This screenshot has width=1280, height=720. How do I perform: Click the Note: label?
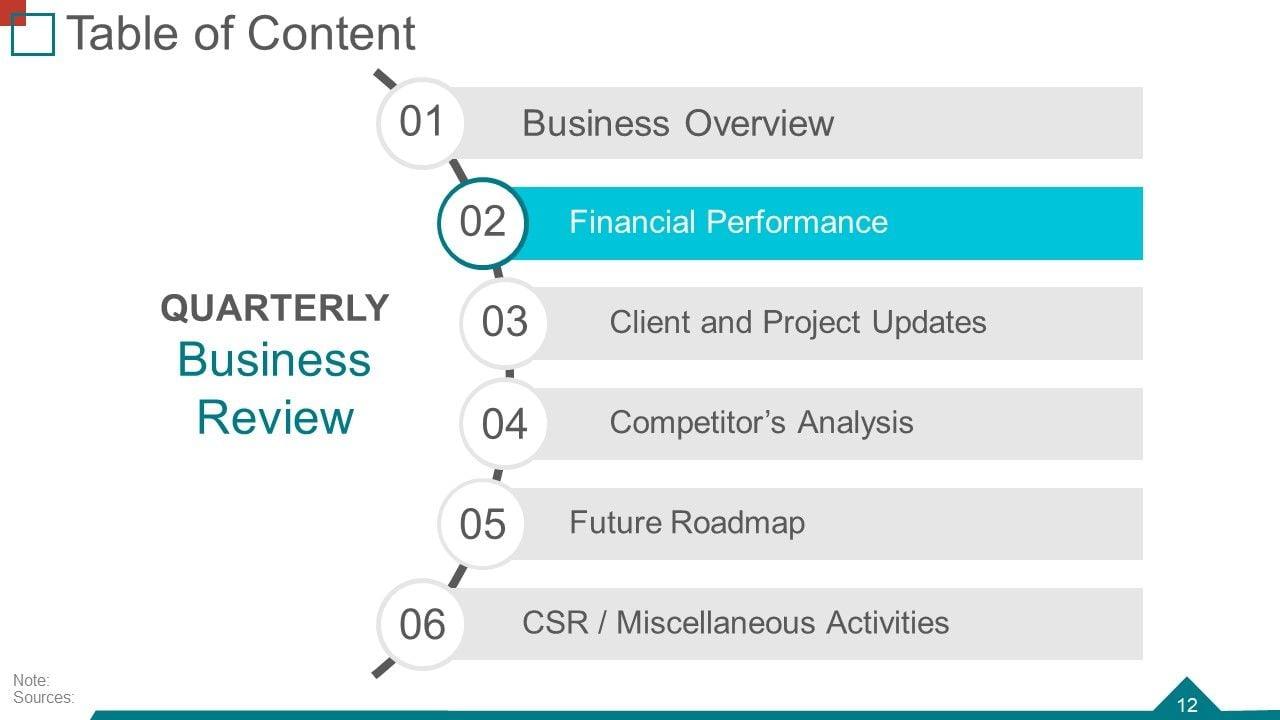pyautogui.click(x=31, y=680)
